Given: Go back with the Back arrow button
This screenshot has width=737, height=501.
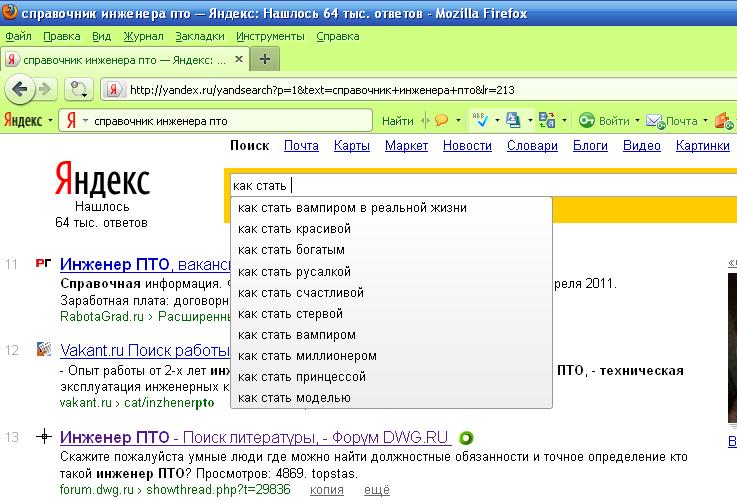Looking at the screenshot, I should point(20,89).
